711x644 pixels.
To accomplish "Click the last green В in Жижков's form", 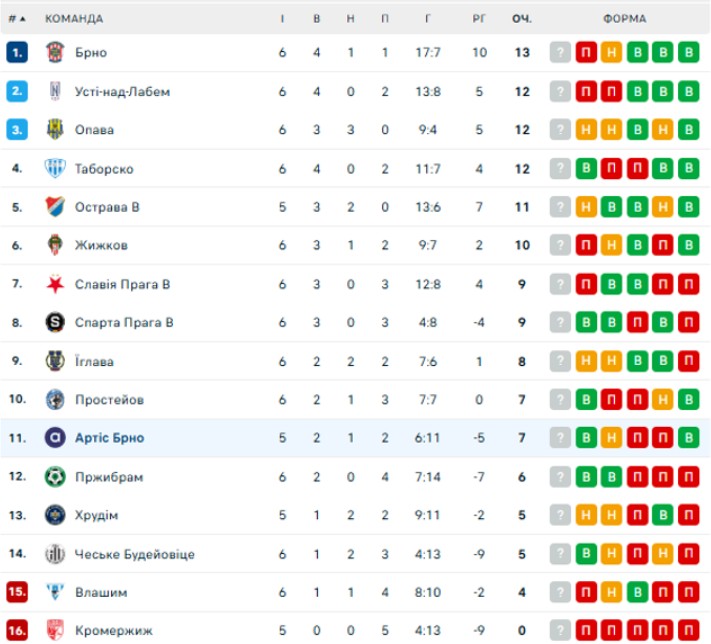I will 687,246.
